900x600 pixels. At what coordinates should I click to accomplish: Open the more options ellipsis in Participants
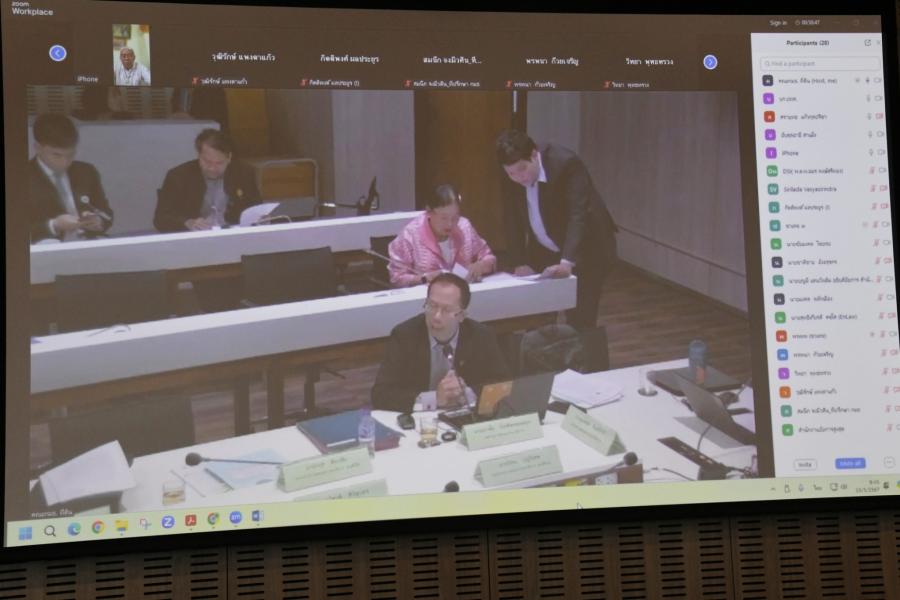[x=889, y=462]
